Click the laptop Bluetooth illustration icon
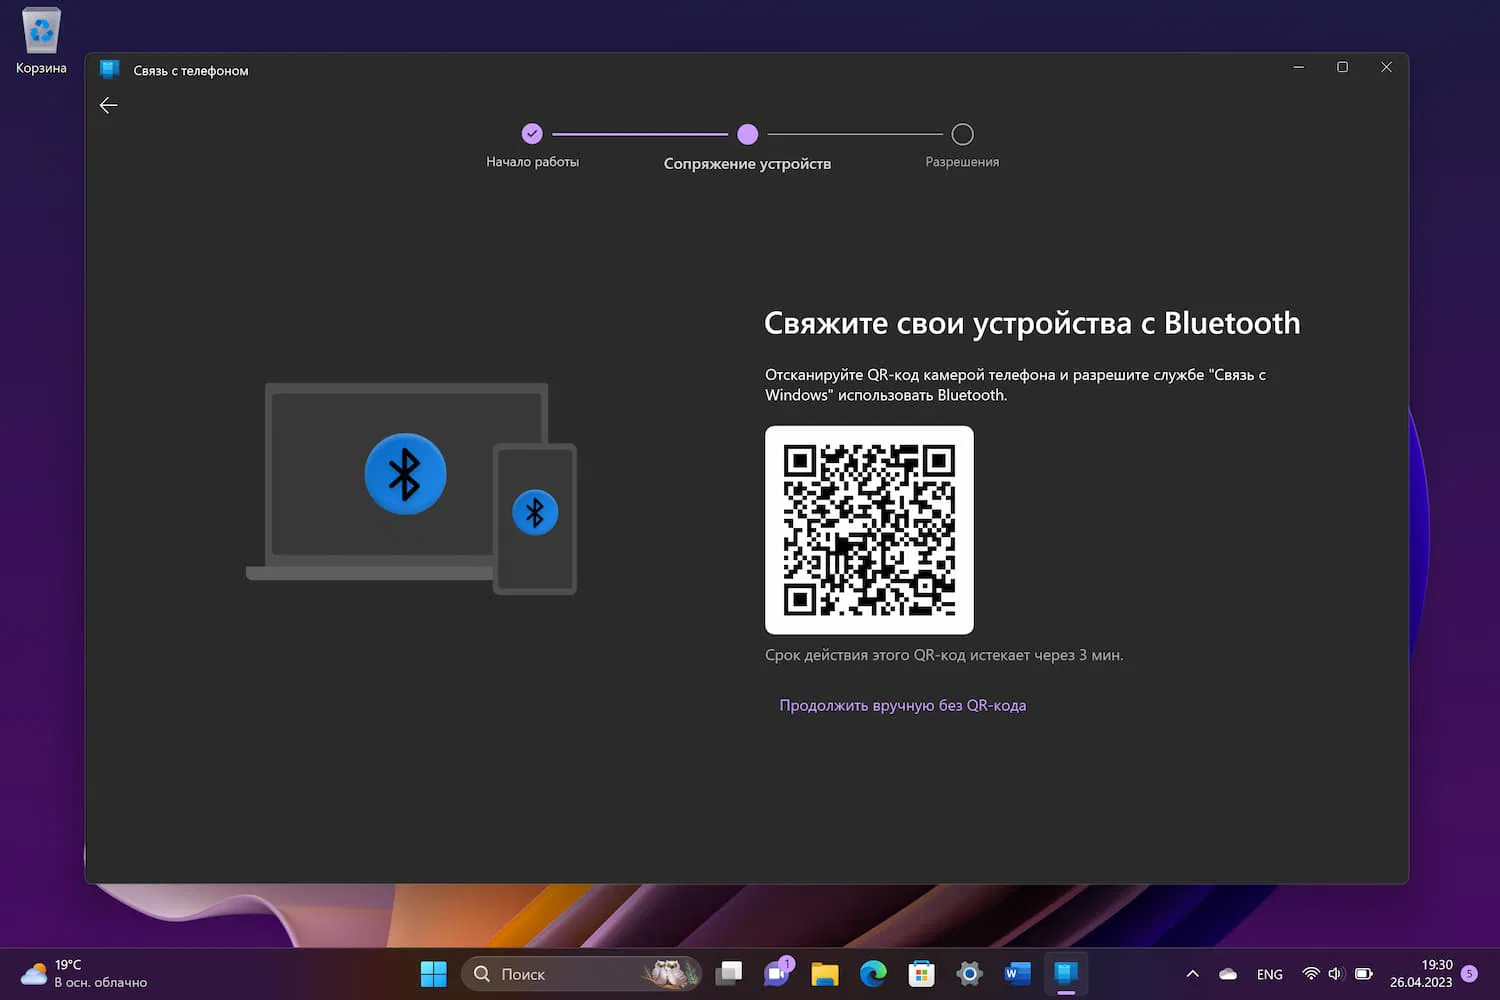Image resolution: width=1500 pixels, height=1000 pixels. [x=405, y=474]
